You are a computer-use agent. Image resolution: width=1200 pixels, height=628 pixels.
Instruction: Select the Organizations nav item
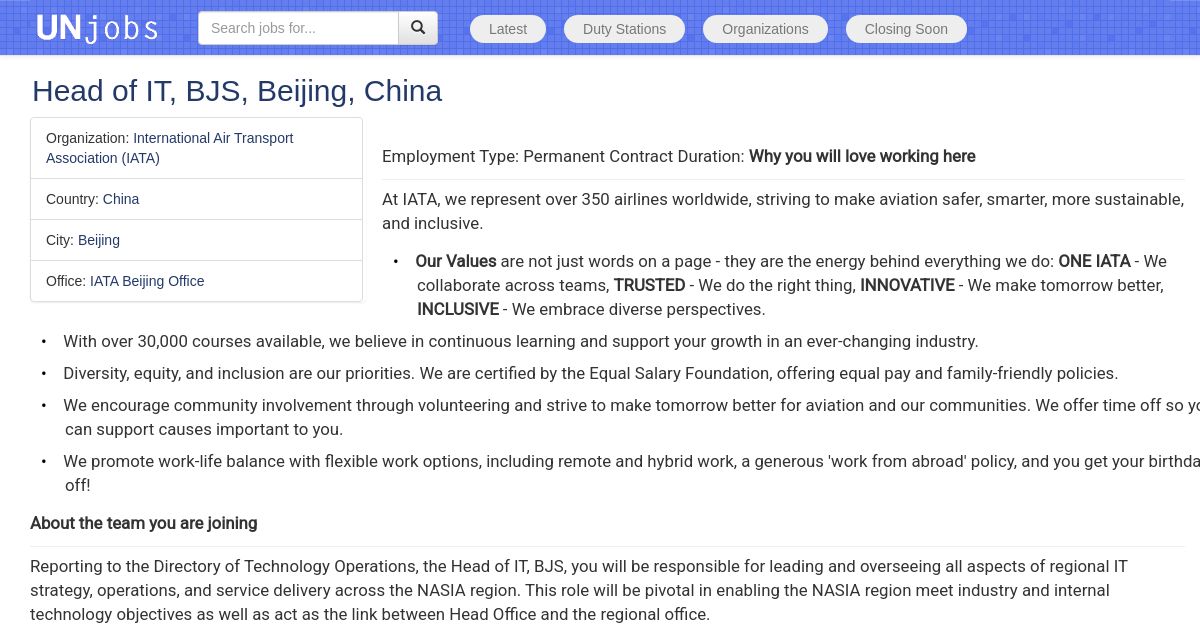765,29
